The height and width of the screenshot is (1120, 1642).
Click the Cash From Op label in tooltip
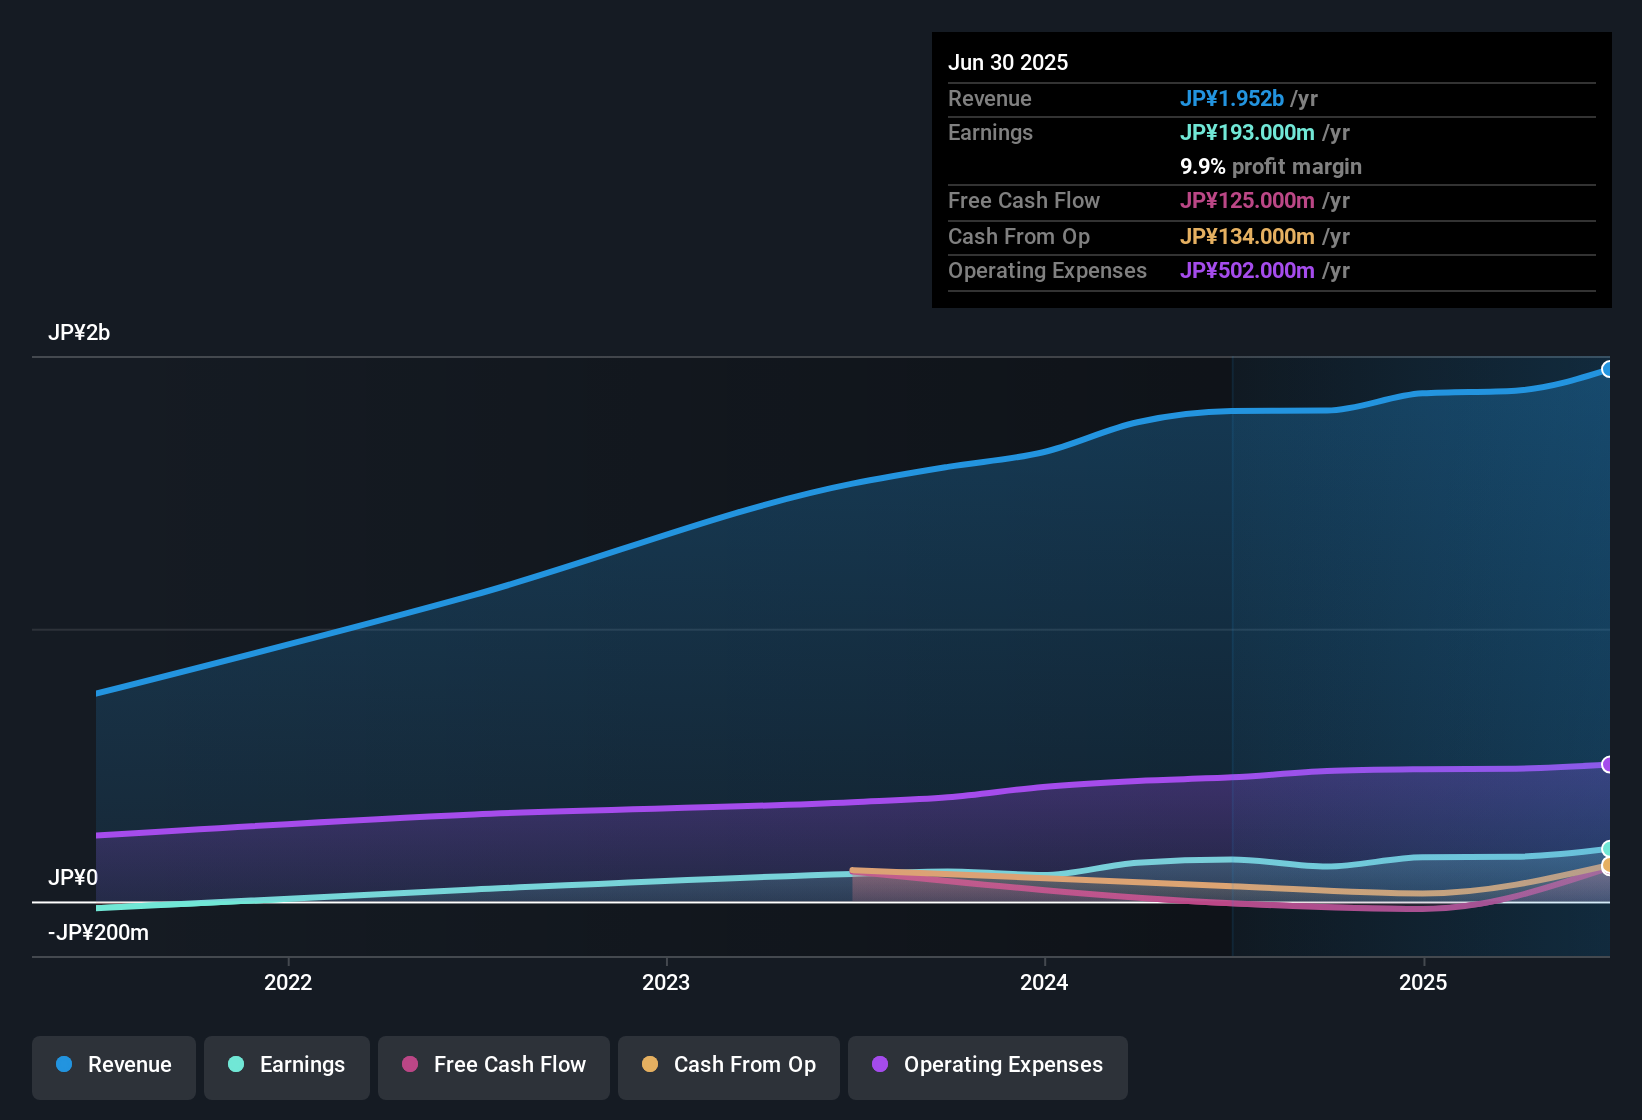pos(1019,236)
